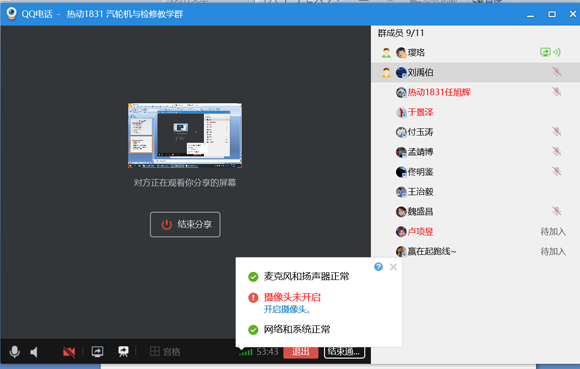Click the green check beside 网络和系统正常
The image size is (580, 369).
253,330
